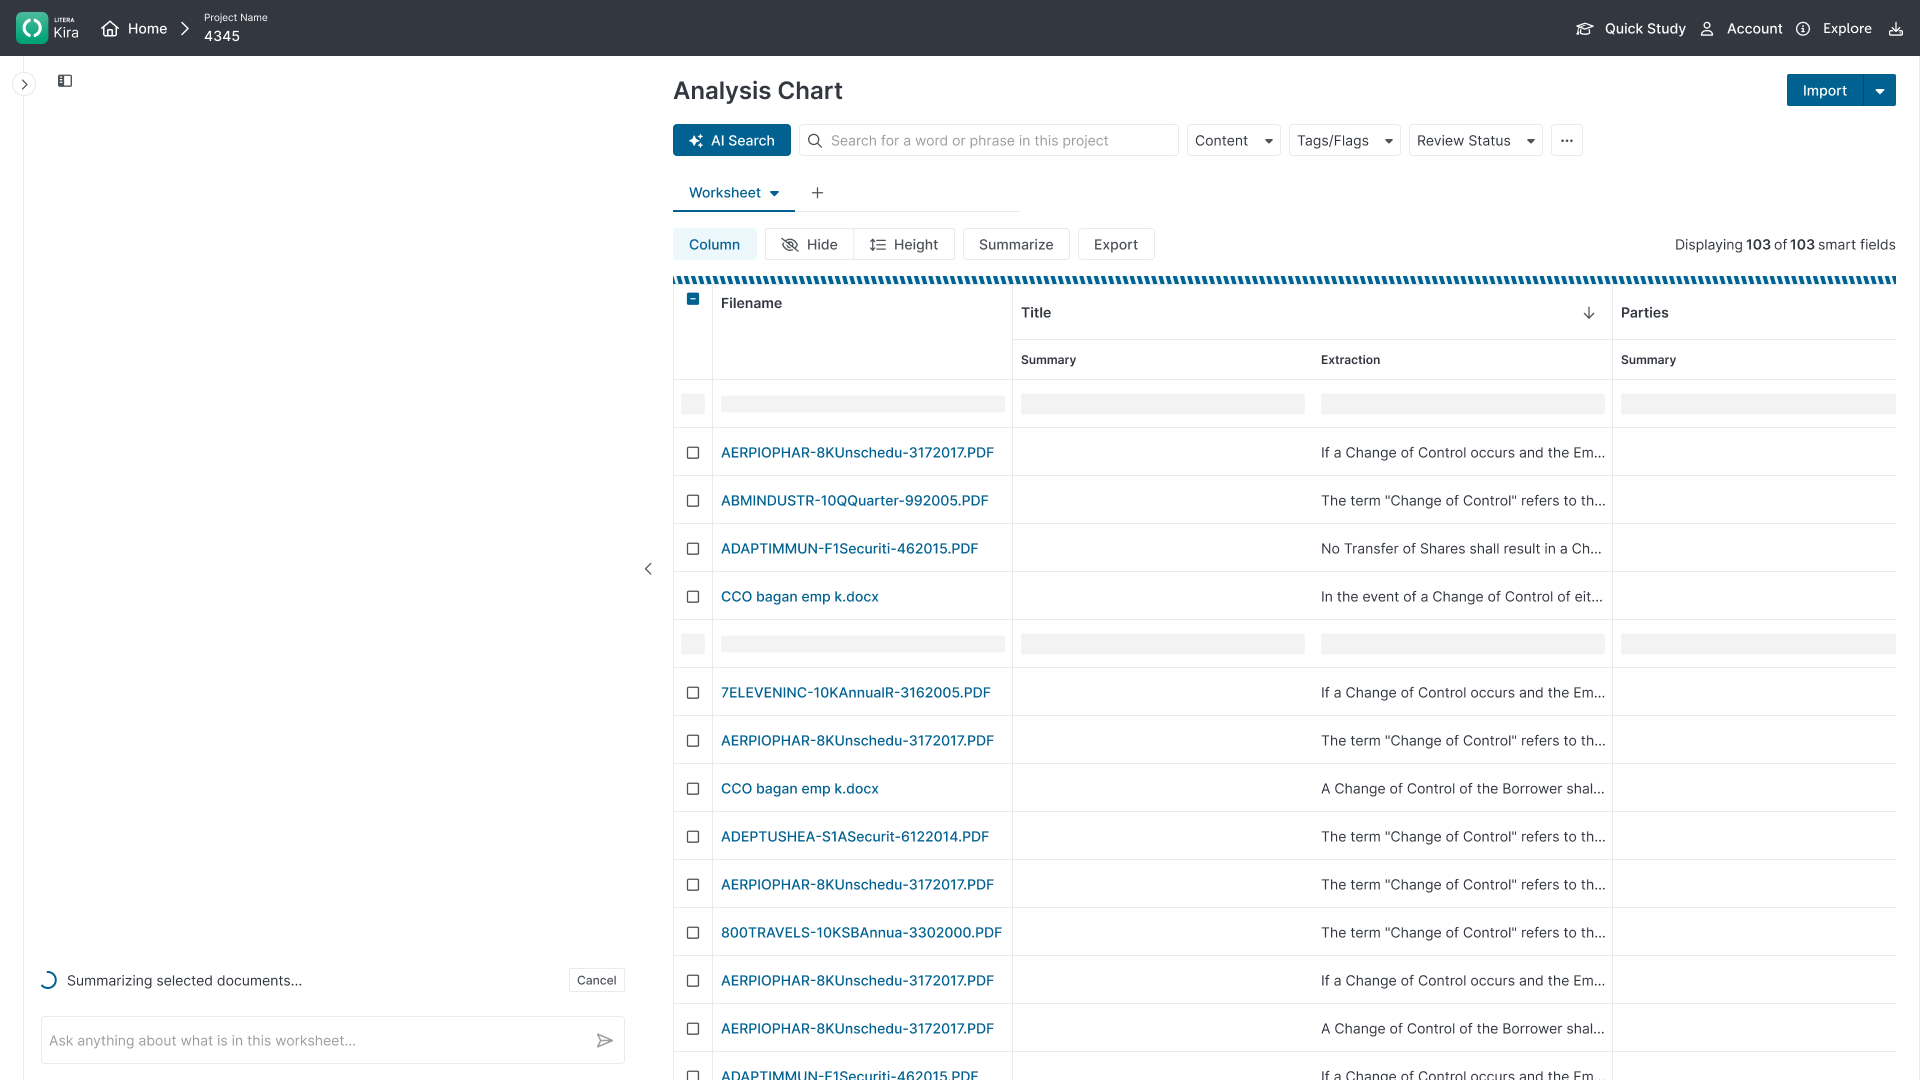This screenshot has height=1080, width=1920.
Task: Click the Import button
Action: 1824,90
